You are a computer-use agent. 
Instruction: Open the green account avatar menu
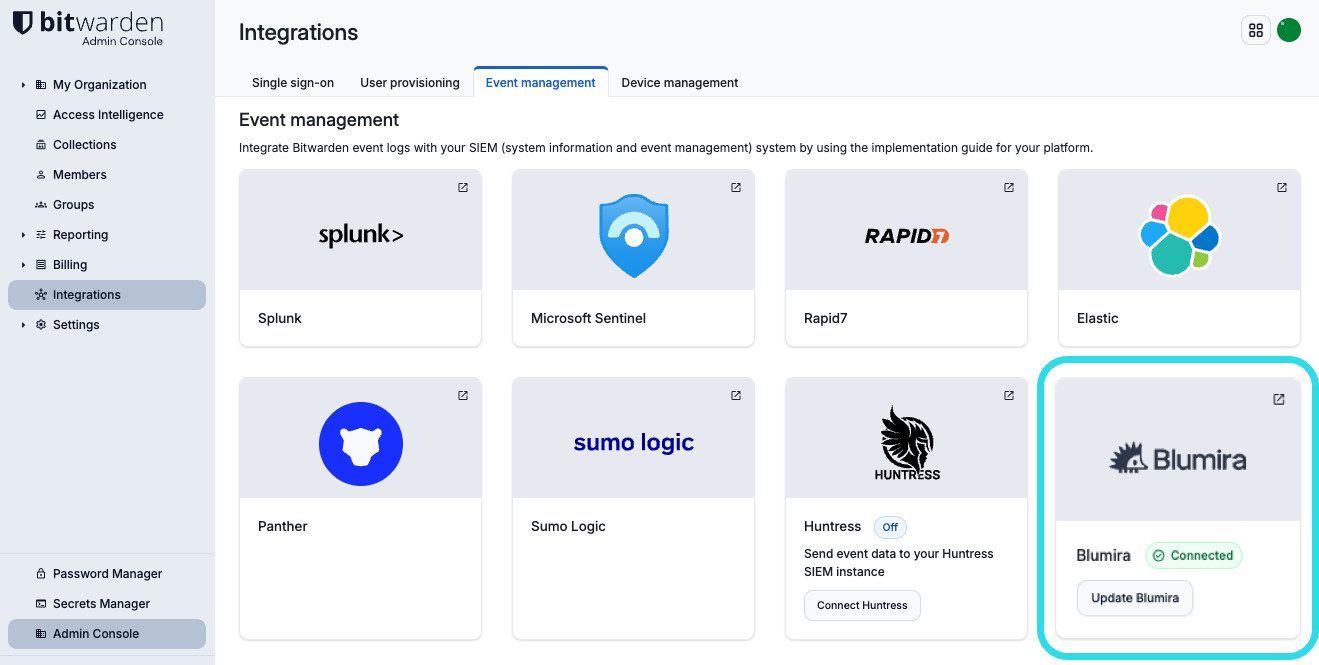point(1289,30)
